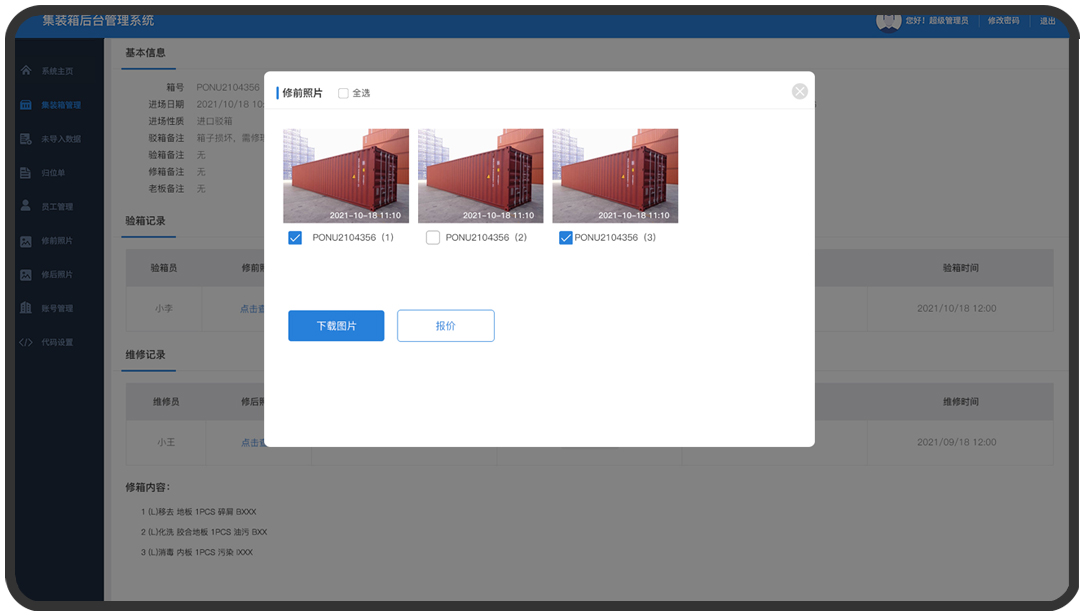Click the 报价 quote button
The image size is (1084, 615).
coord(445,326)
